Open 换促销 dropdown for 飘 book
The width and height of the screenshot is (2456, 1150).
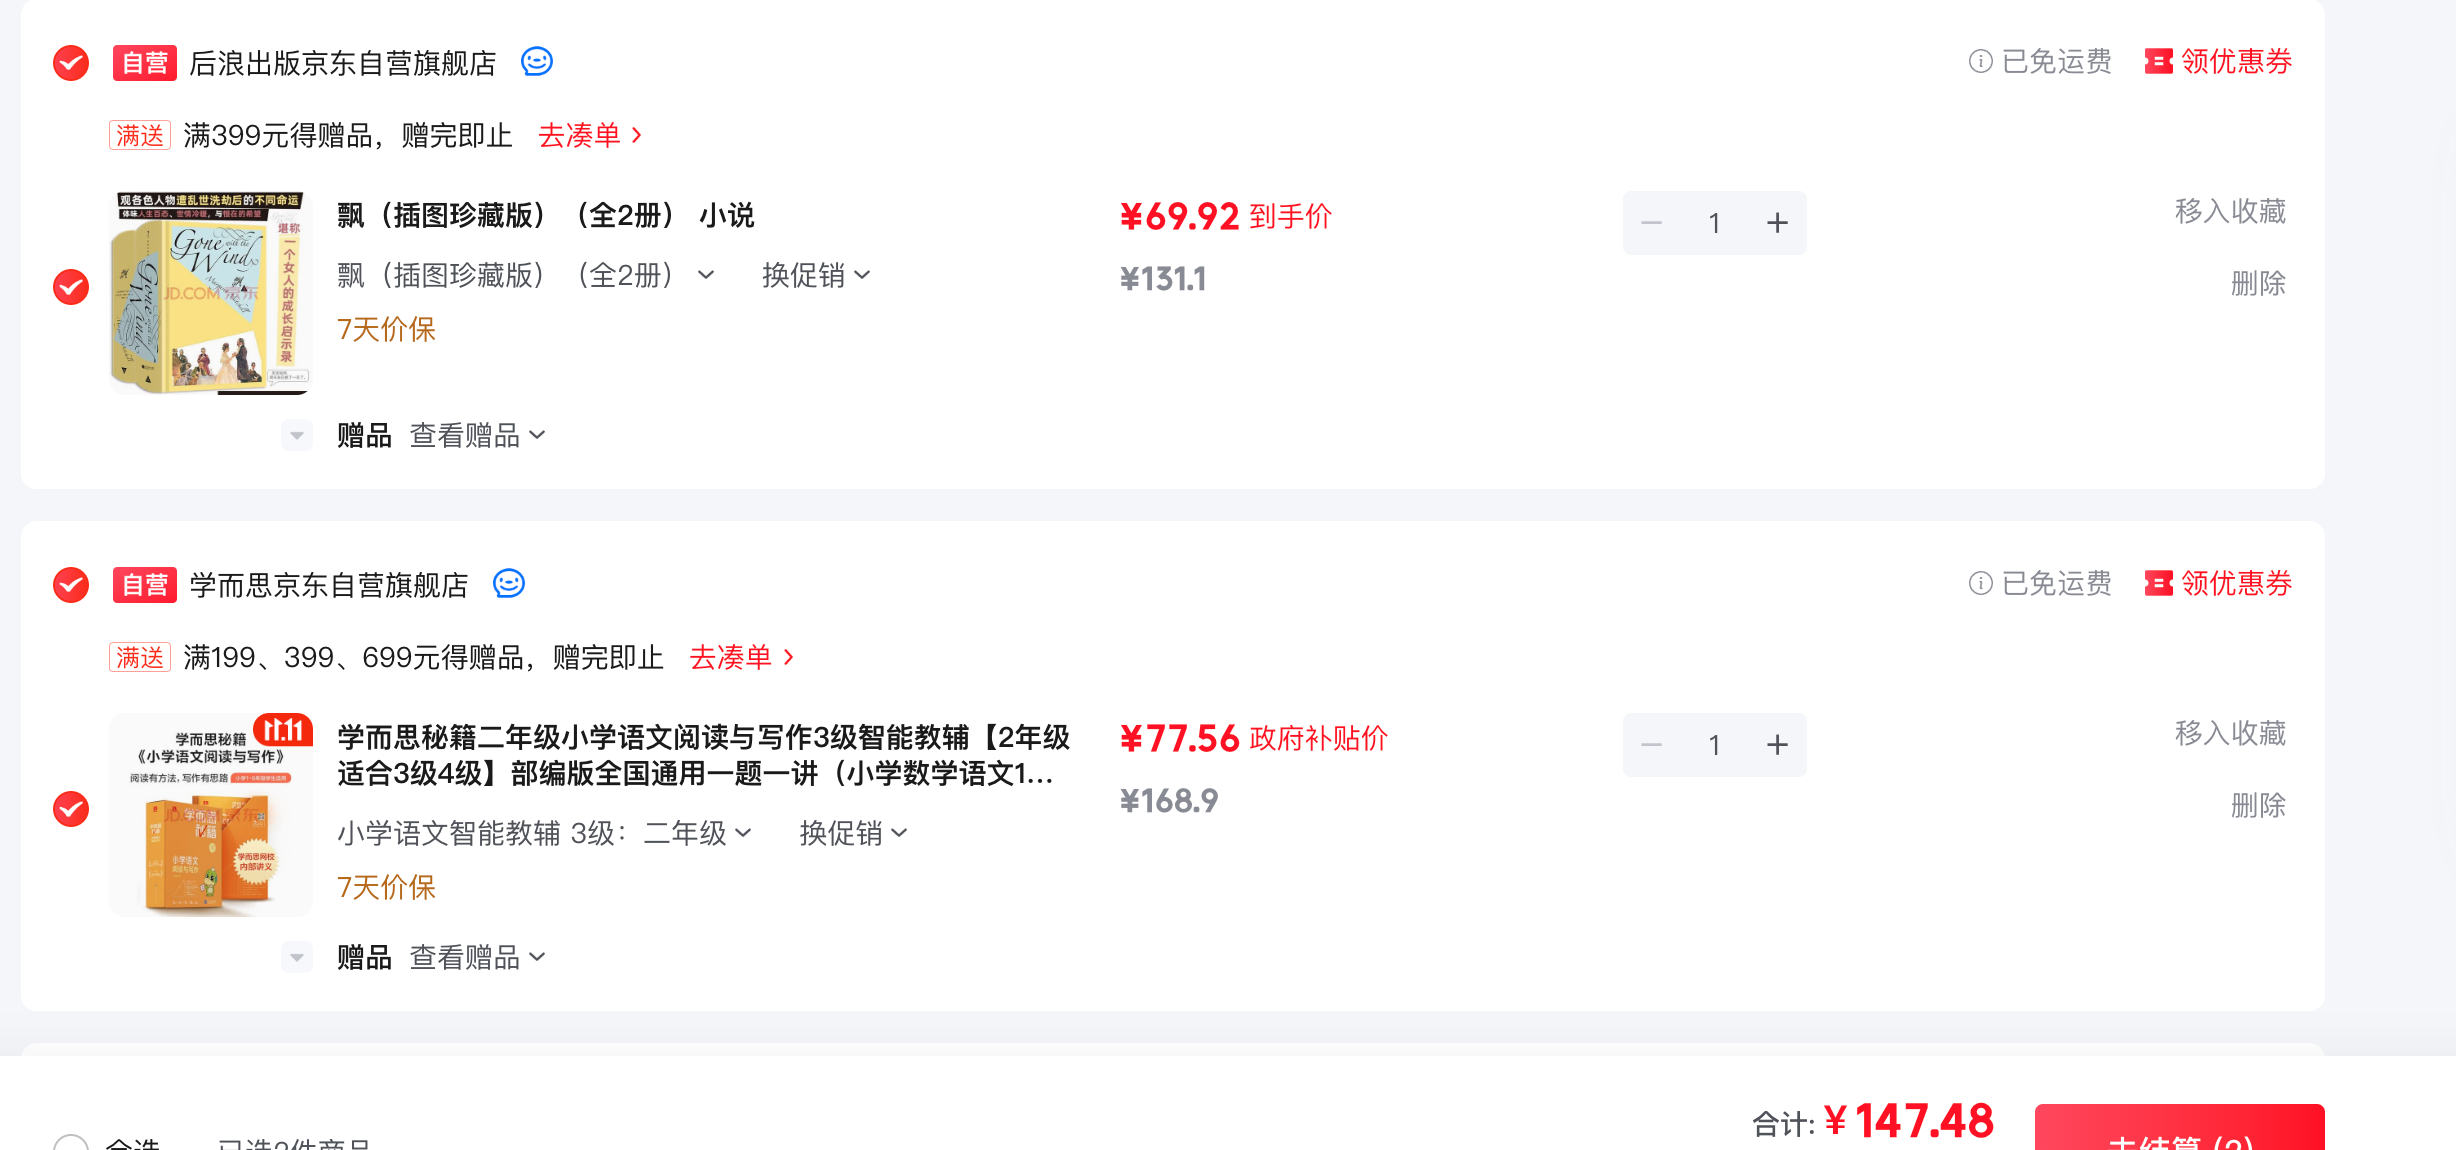(816, 275)
